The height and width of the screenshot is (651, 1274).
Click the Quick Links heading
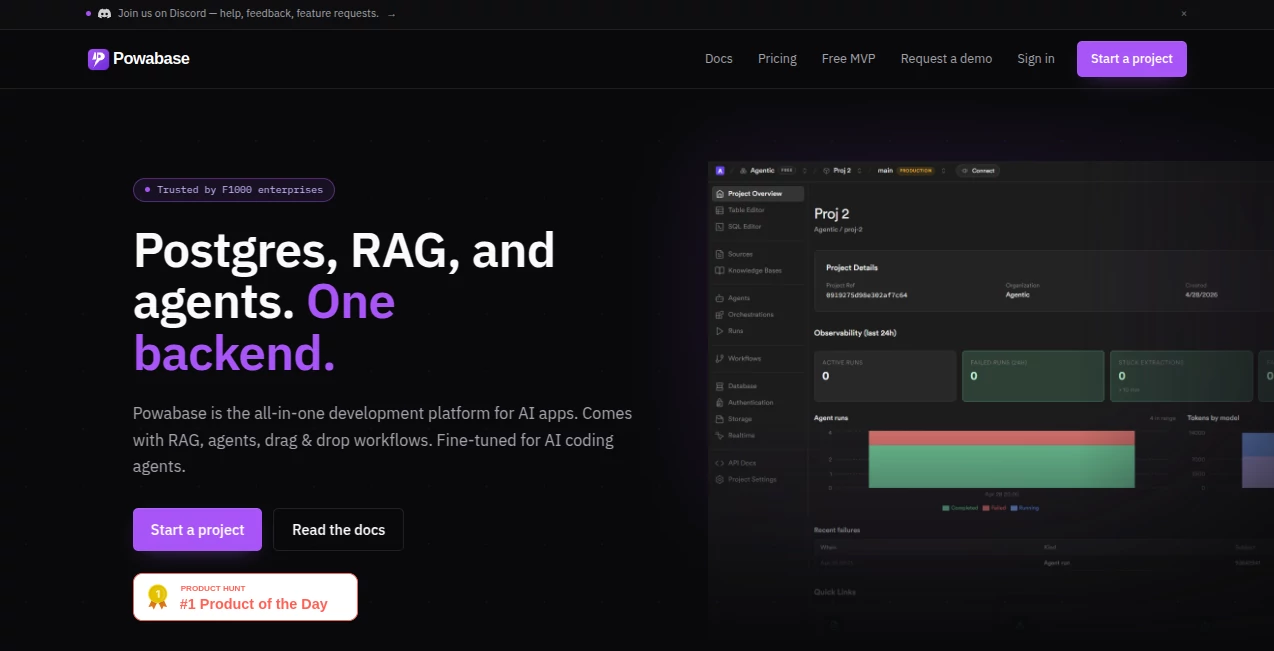(x=835, y=592)
